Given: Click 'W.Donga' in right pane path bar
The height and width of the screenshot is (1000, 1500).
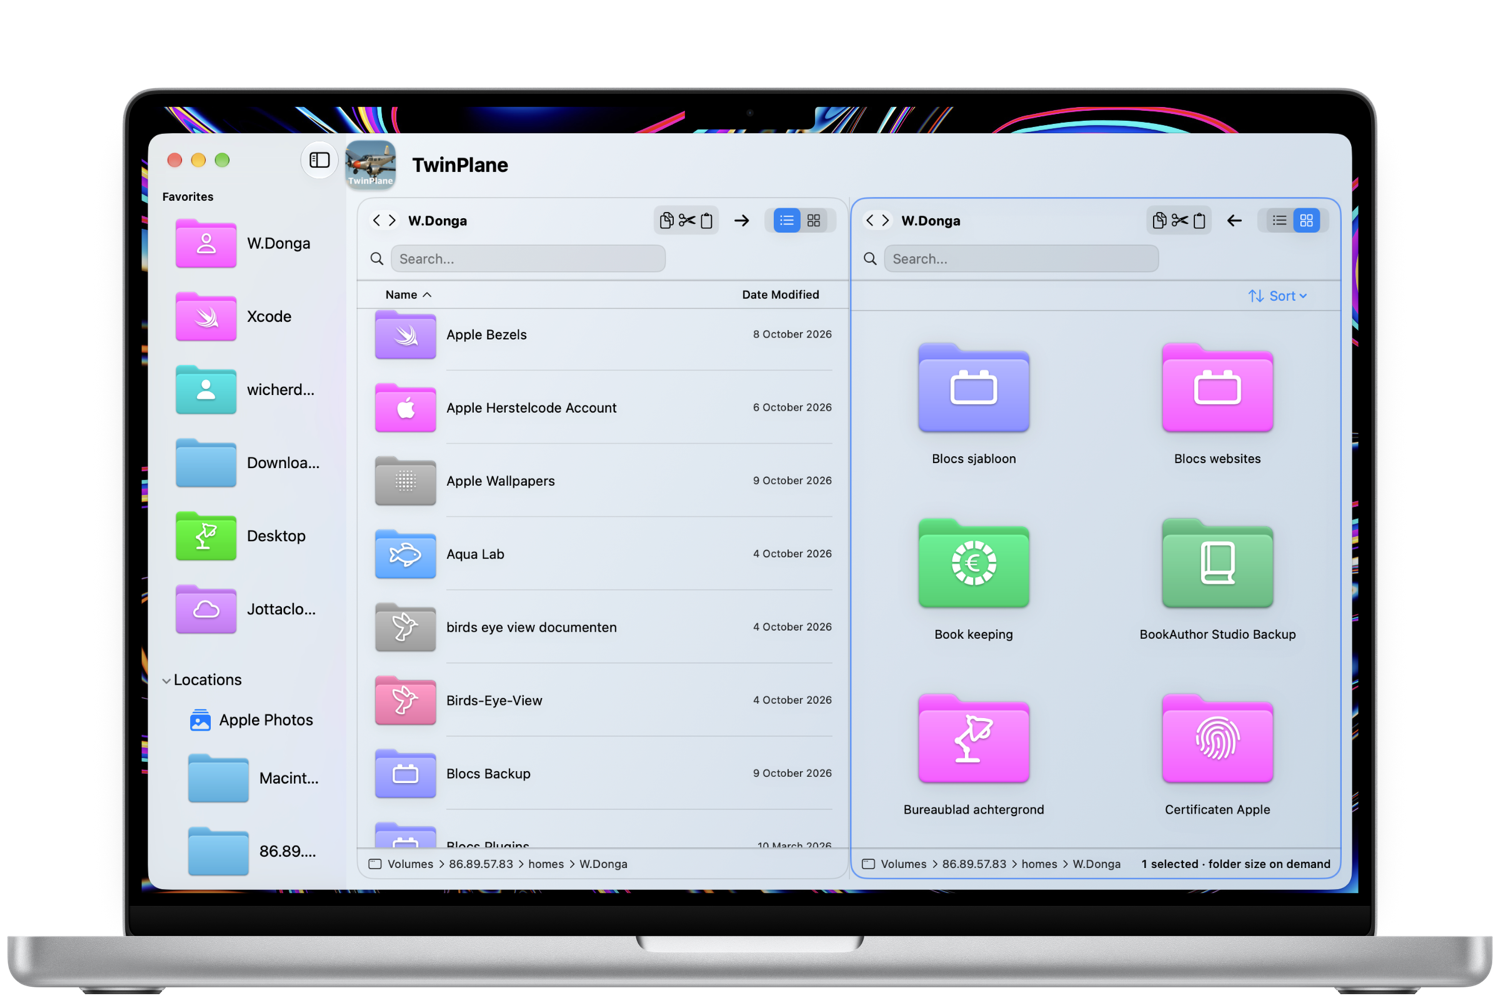Looking at the screenshot, I should point(1097,864).
